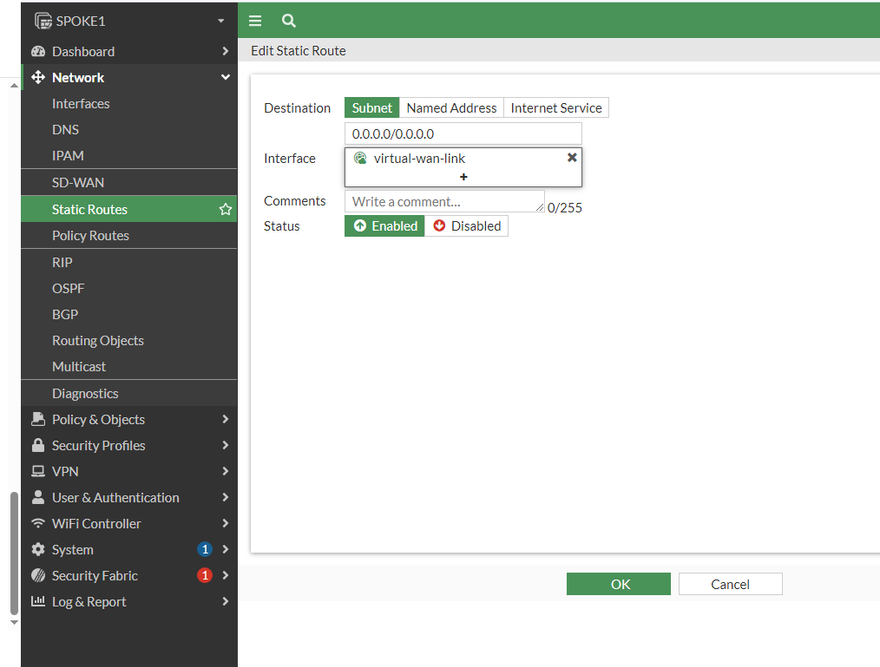This screenshot has width=880, height=667.
Task: Click the search magnifier icon
Action: pyautogui.click(x=288, y=20)
